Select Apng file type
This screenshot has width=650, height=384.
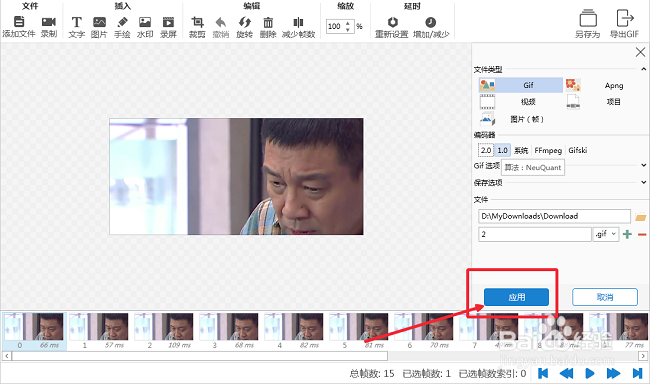click(605, 85)
